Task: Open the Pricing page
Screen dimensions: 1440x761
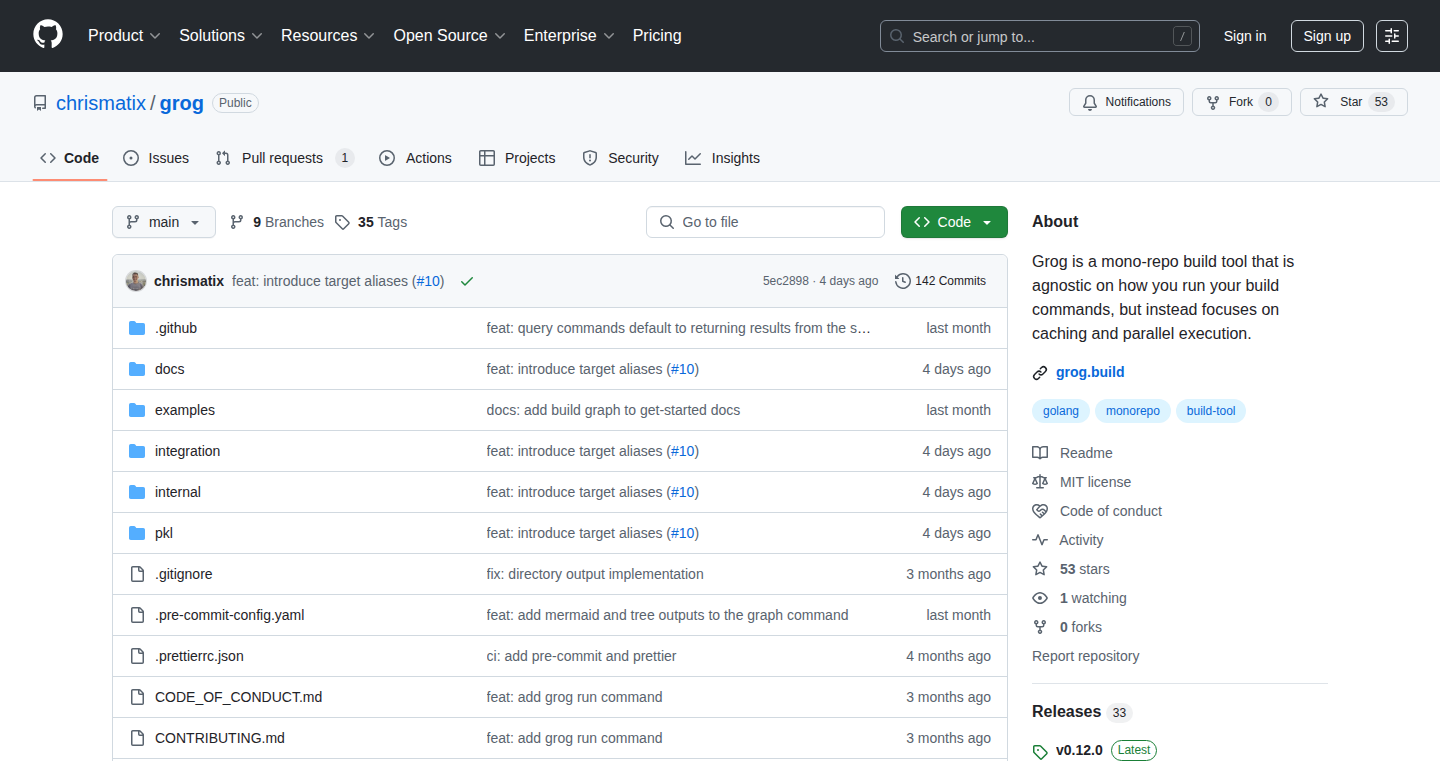Action: click(x=657, y=35)
